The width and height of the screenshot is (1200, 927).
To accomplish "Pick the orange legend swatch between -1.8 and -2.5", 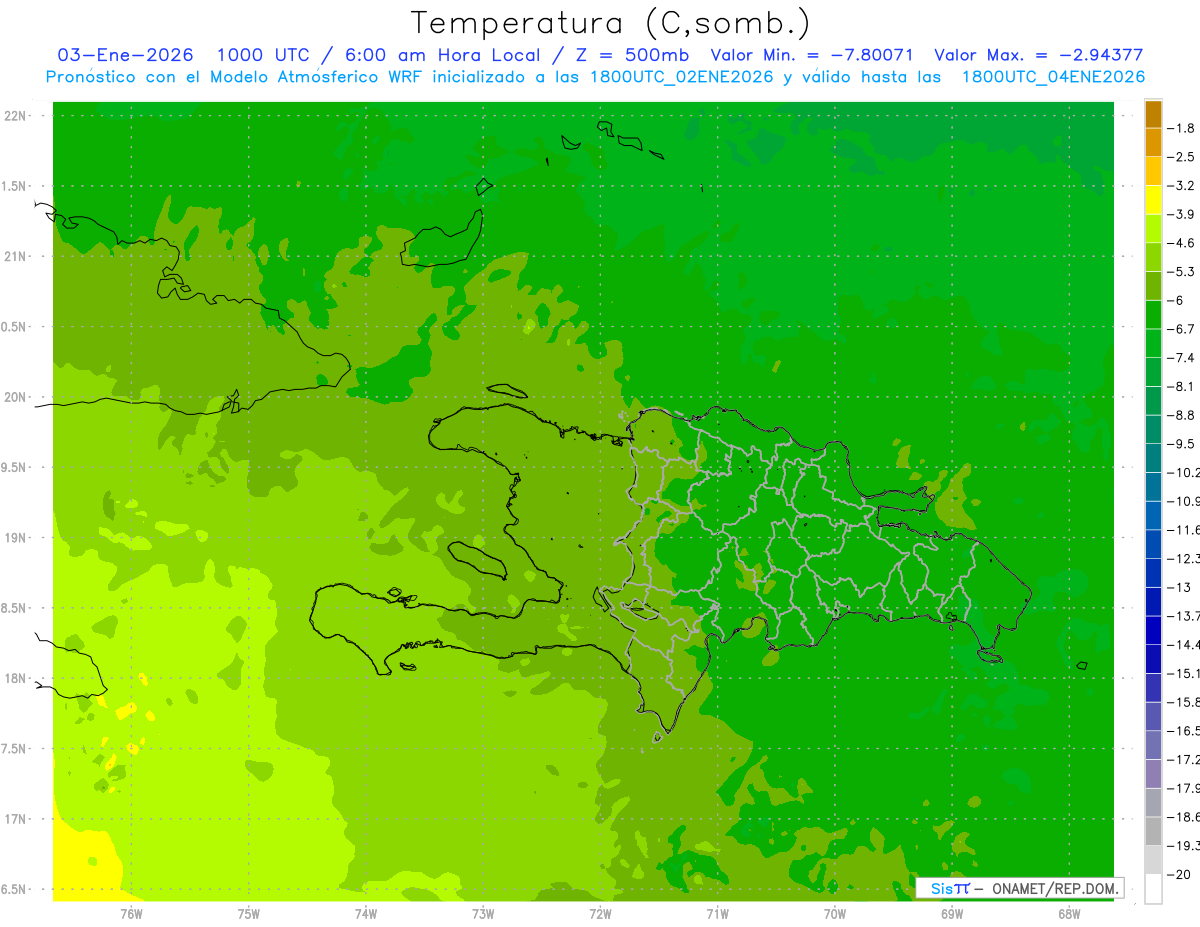I will pyautogui.click(x=1153, y=142).
